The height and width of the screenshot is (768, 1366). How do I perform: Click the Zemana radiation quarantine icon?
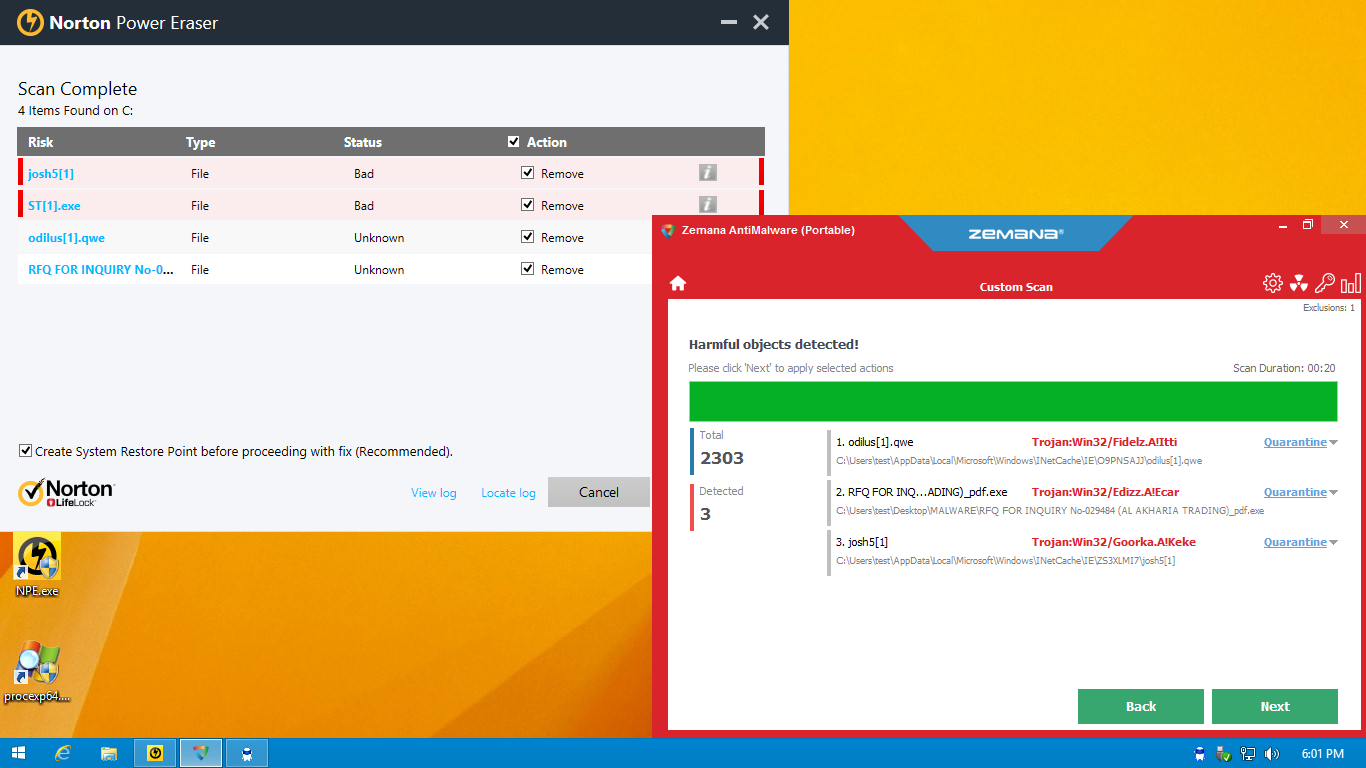click(x=1299, y=283)
